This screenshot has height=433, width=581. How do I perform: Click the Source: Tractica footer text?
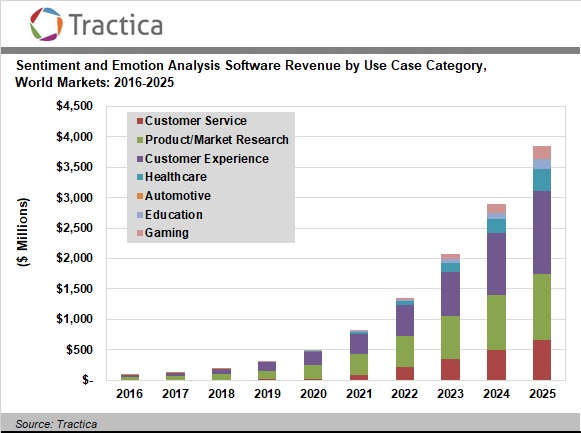click(56, 424)
